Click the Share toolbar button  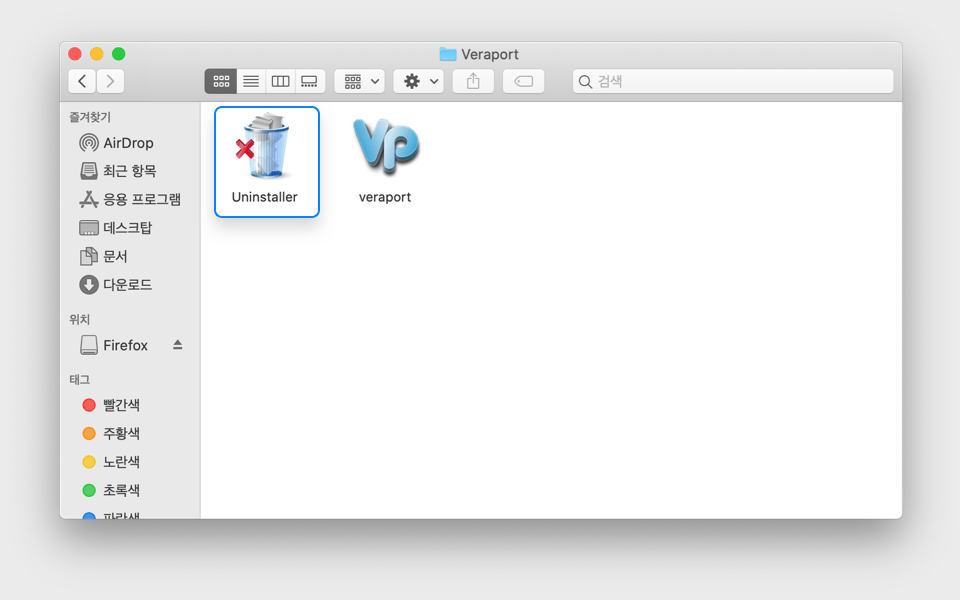(x=473, y=81)
